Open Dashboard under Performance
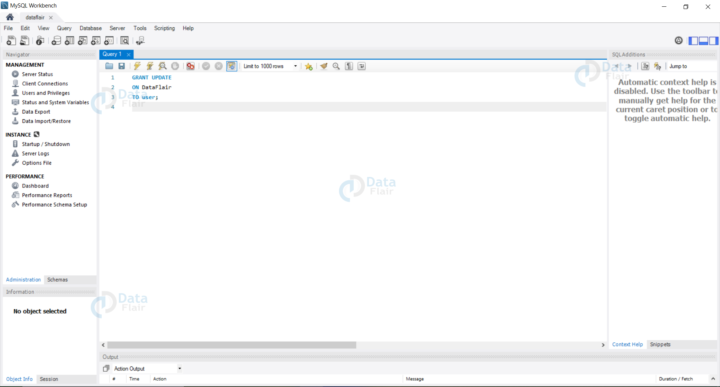Viewport: 720px width, 387px height. (35, 186)
